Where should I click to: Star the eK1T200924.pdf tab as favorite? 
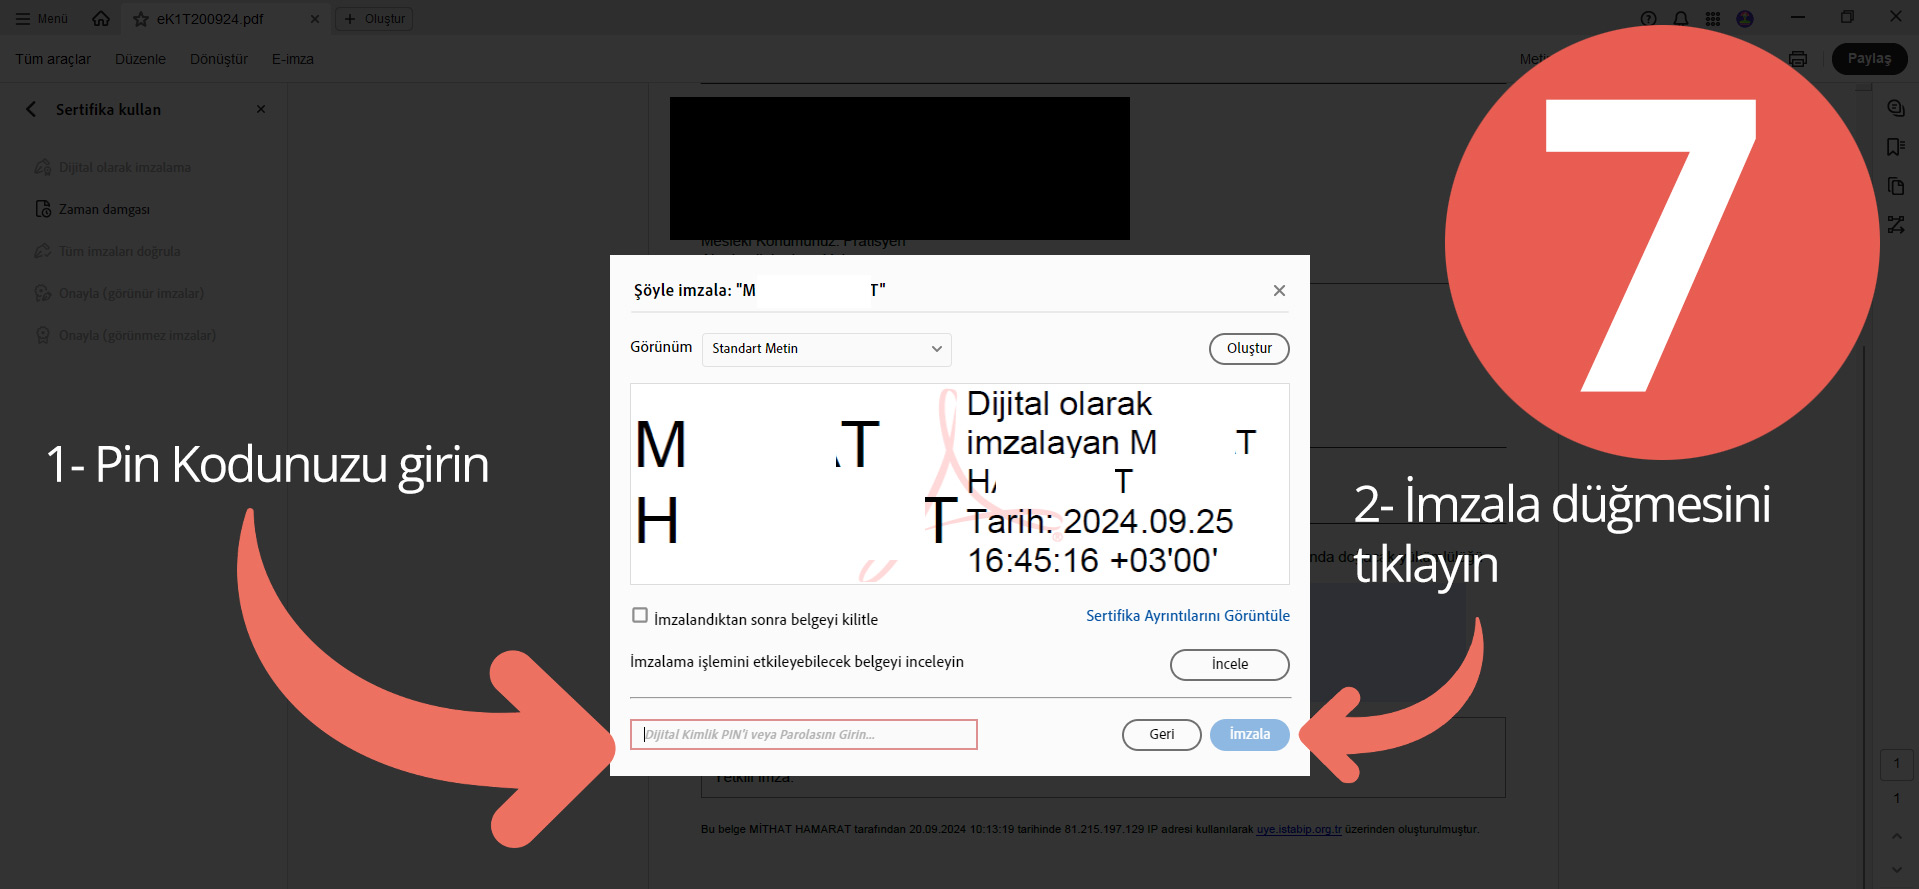click(x=141, y=19)
